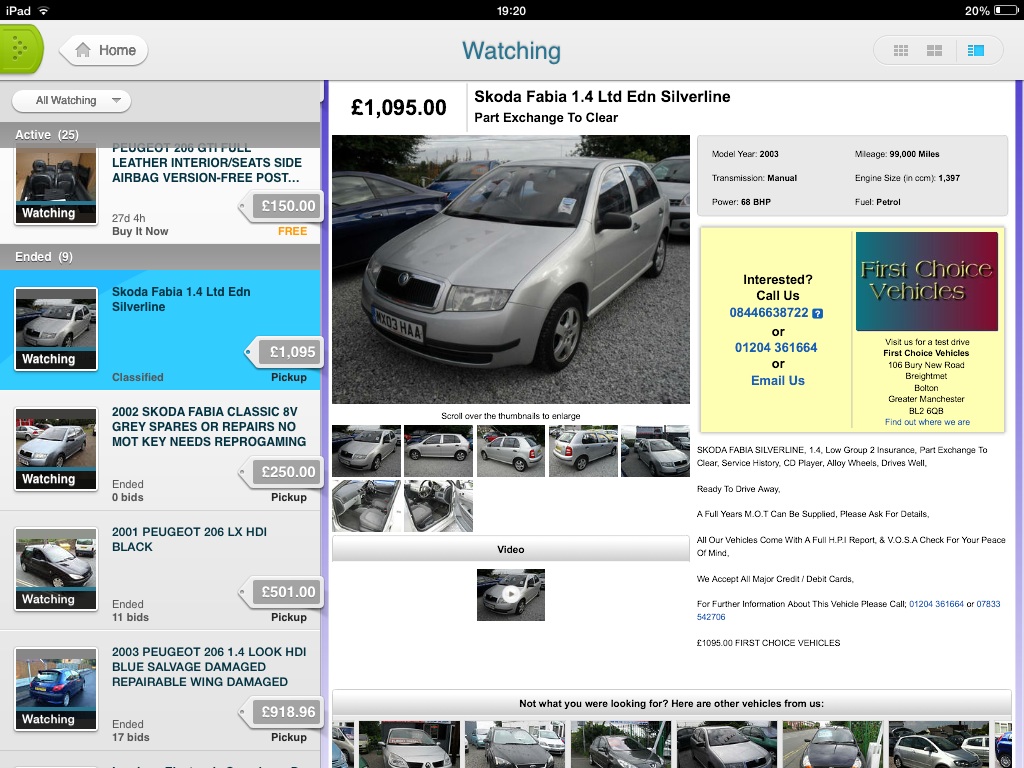Select the fifth forecourt thumbnail
The width and height of the screenshot is (1024, 768).
point(656,451)
